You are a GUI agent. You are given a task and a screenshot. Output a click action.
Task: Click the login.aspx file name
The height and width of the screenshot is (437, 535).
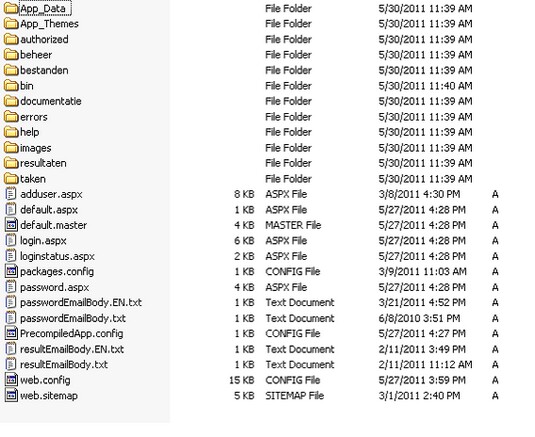click(43, 241)
